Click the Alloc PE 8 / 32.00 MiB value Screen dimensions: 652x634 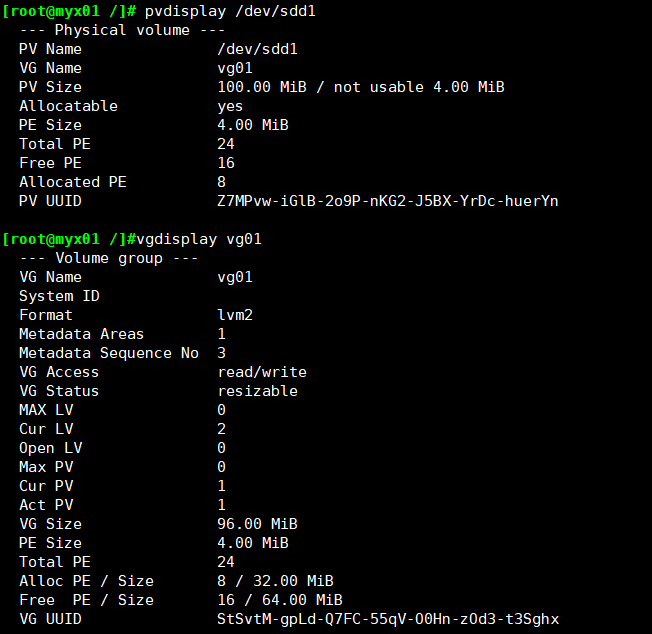[x=275, y=581]
